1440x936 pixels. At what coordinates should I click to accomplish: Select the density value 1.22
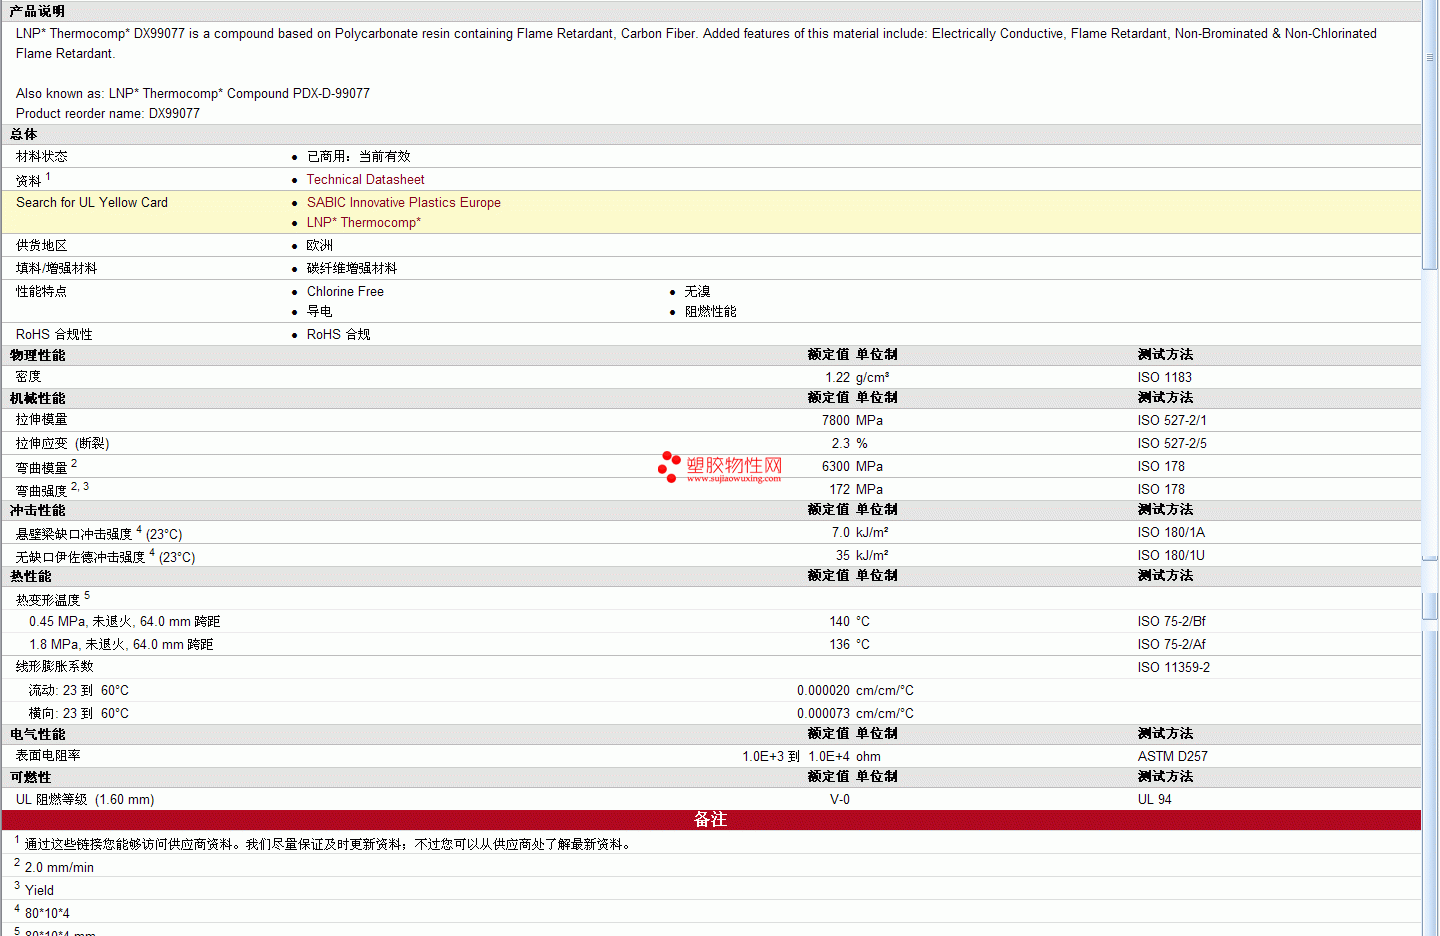(837, 378)
